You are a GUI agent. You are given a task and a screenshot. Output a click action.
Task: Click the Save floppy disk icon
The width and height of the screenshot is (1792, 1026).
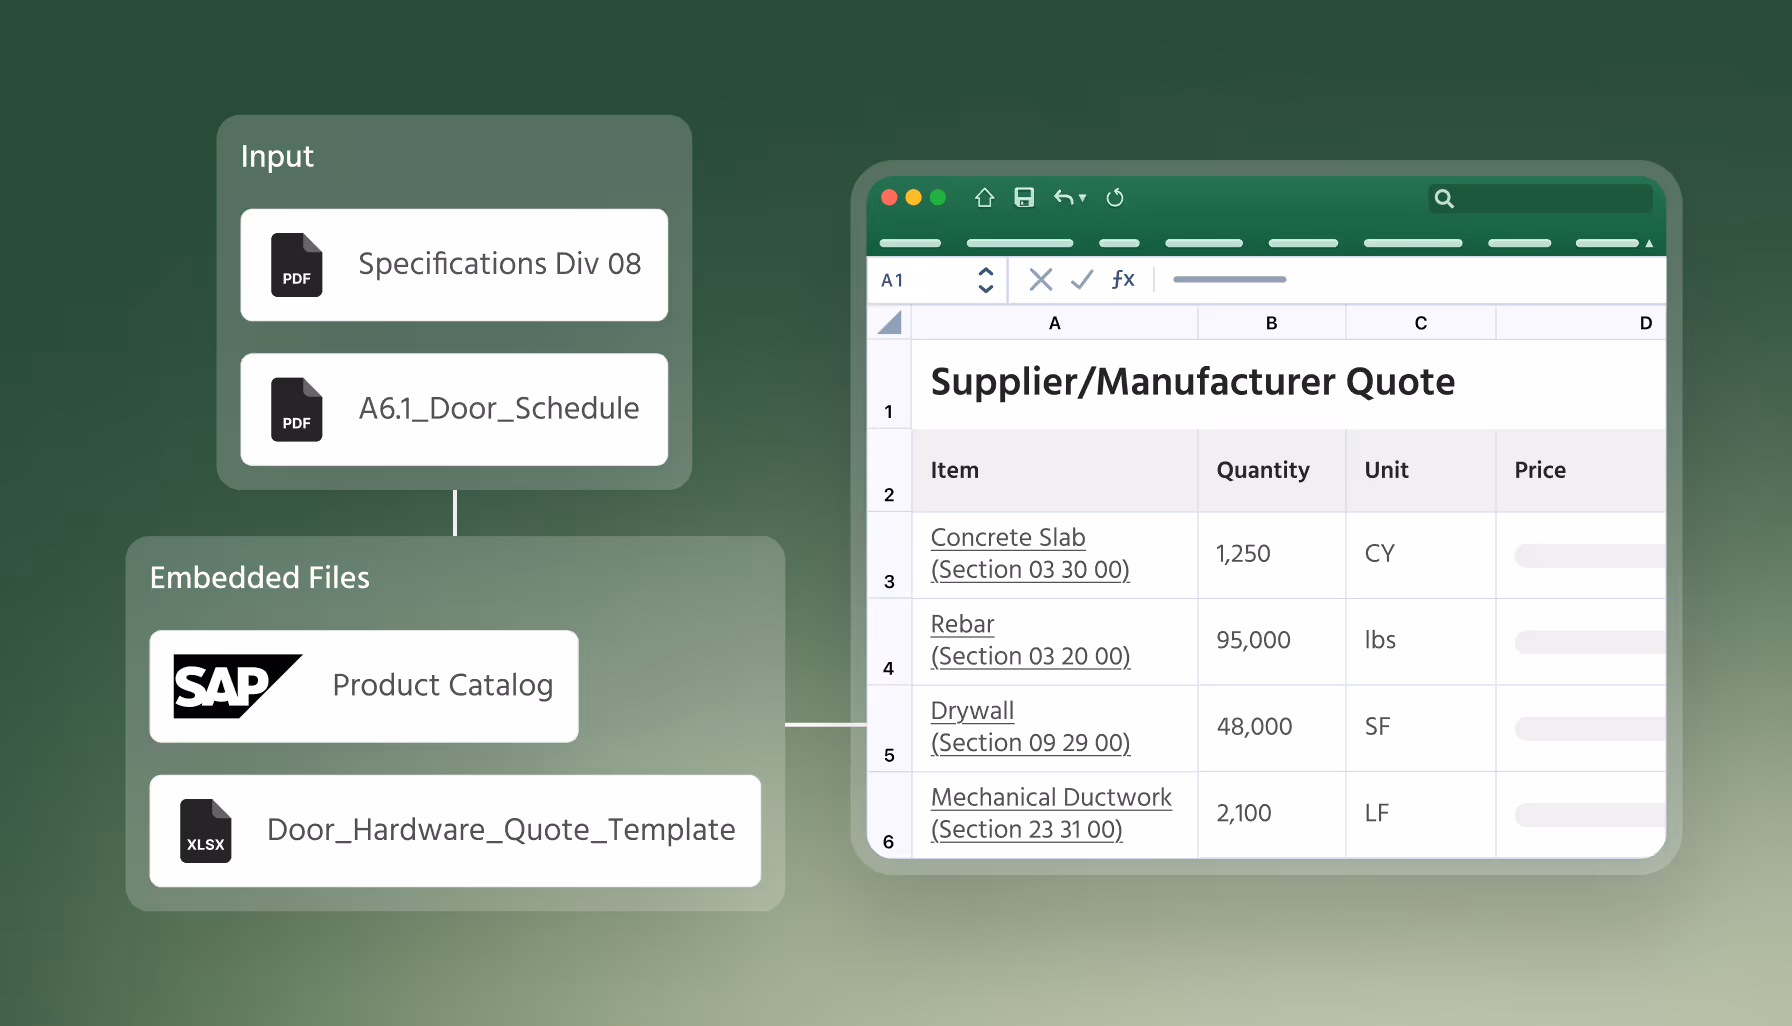pos(1024,197)
